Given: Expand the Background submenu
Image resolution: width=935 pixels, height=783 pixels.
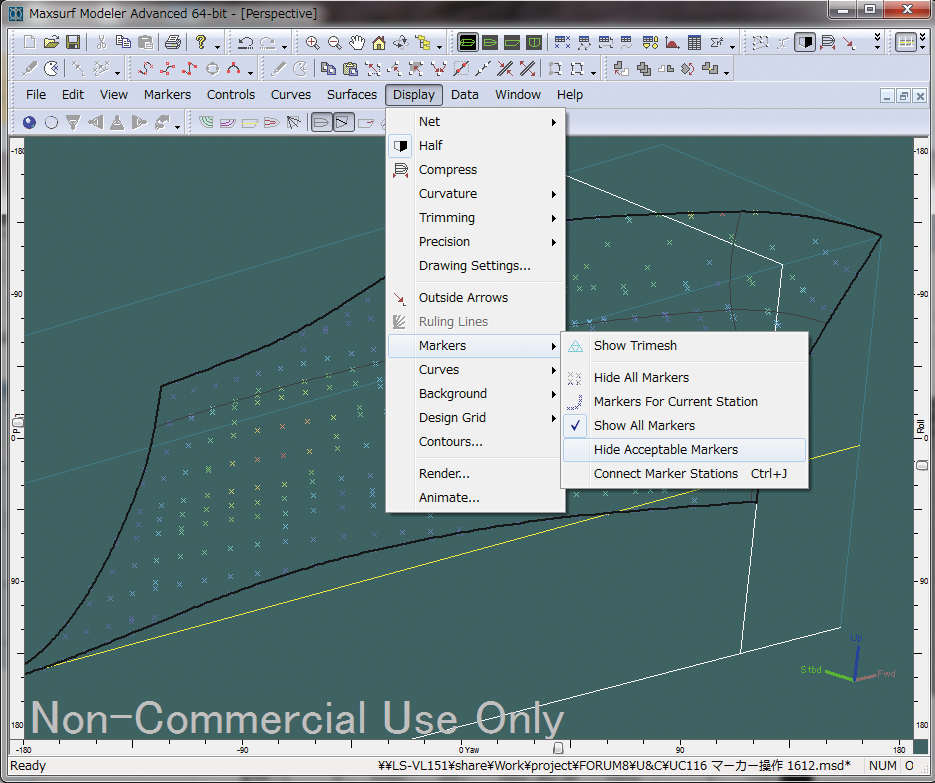Looking at the screenshot, I should [476, 394].
